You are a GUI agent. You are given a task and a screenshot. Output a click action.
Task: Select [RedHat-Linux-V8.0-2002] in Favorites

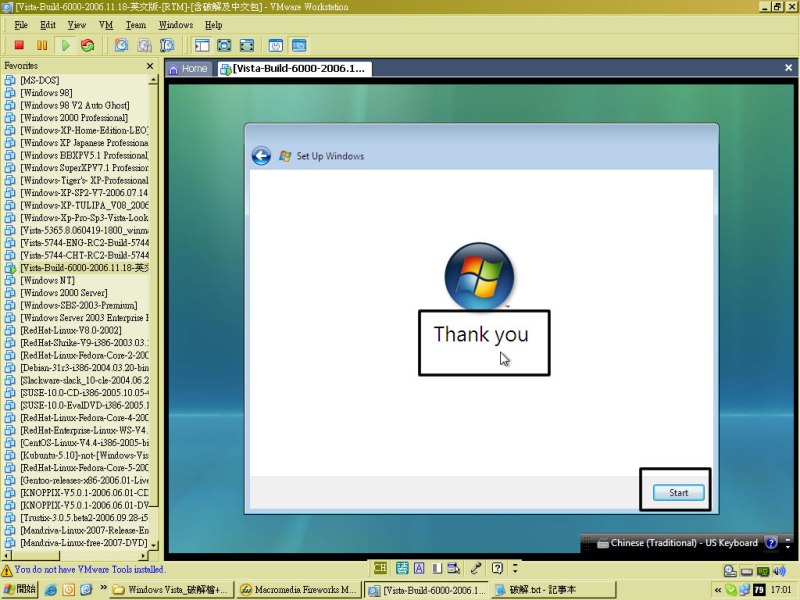(x=70, y=330)
